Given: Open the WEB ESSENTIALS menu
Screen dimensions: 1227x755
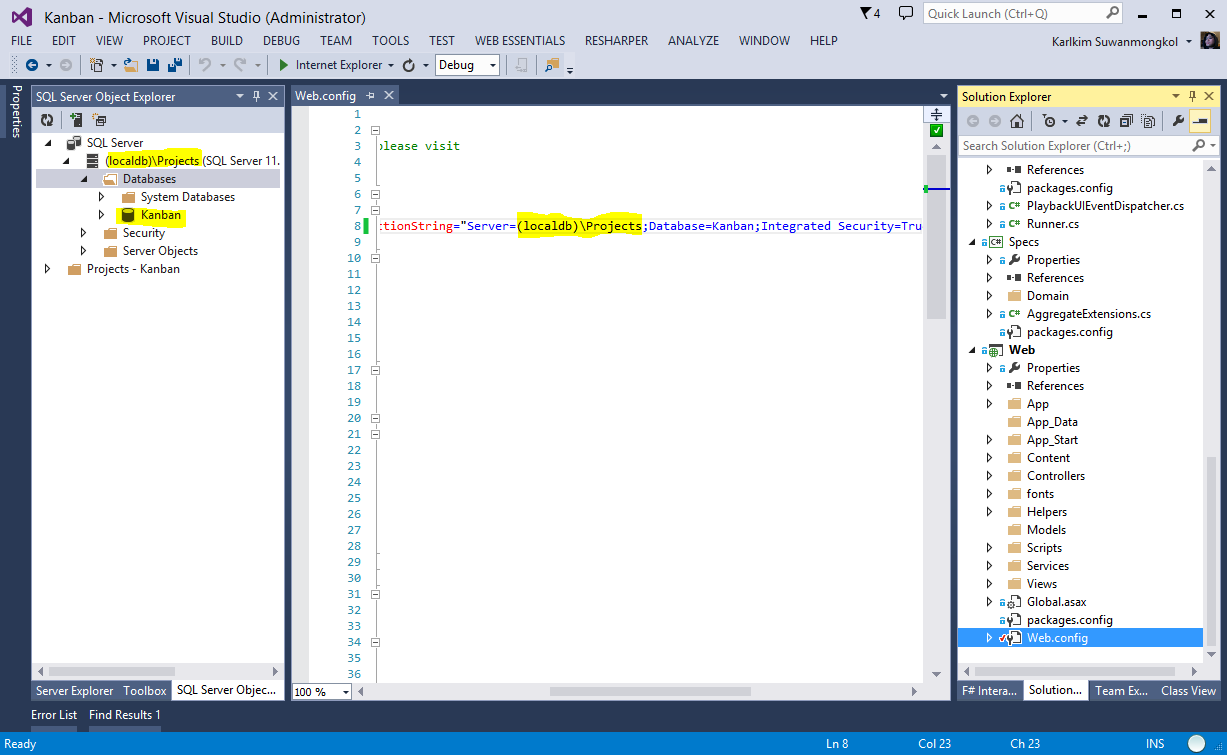Looking at the screenshot, I should [x=520, y=41].
